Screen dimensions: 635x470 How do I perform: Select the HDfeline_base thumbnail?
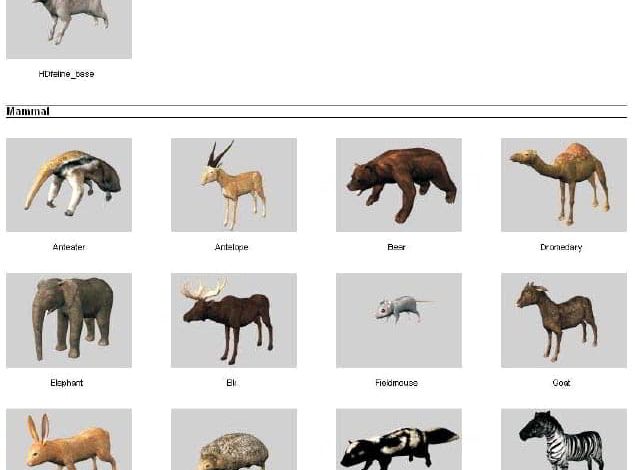click(x=69, y=29)
